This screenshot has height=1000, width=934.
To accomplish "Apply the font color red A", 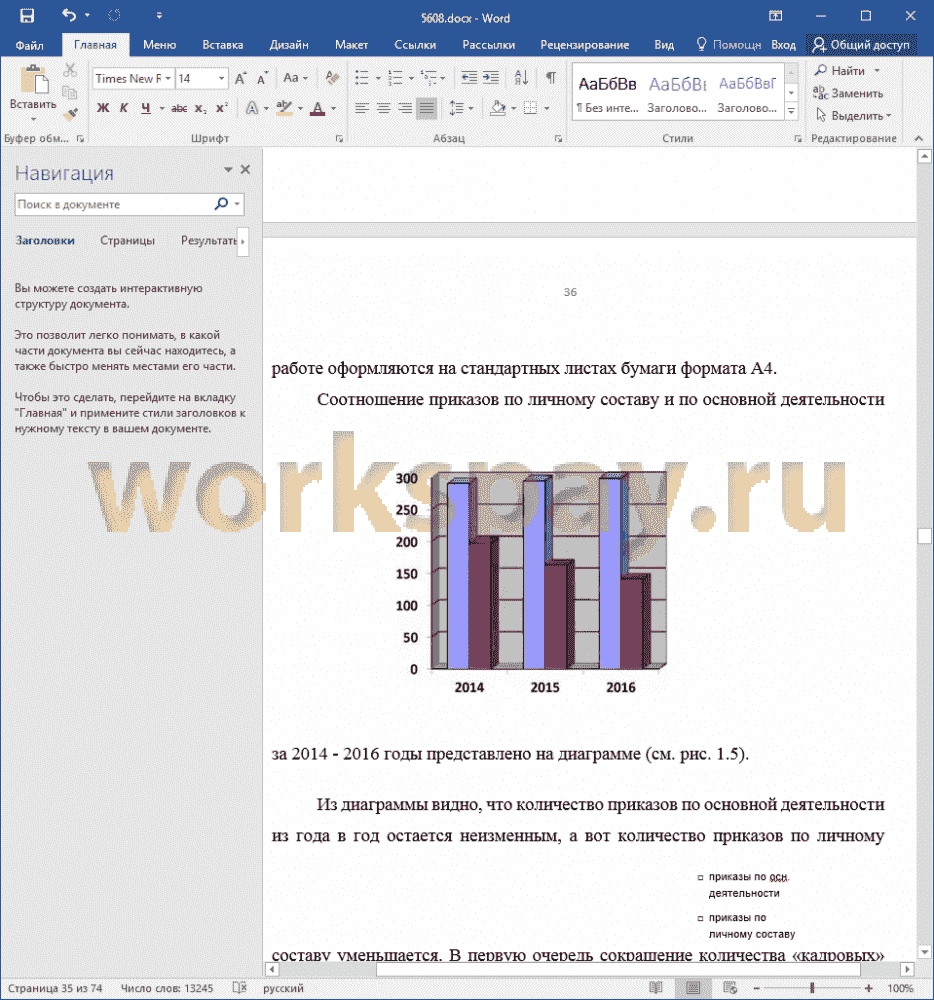I will pyautogui.click(x=317, y=108).
